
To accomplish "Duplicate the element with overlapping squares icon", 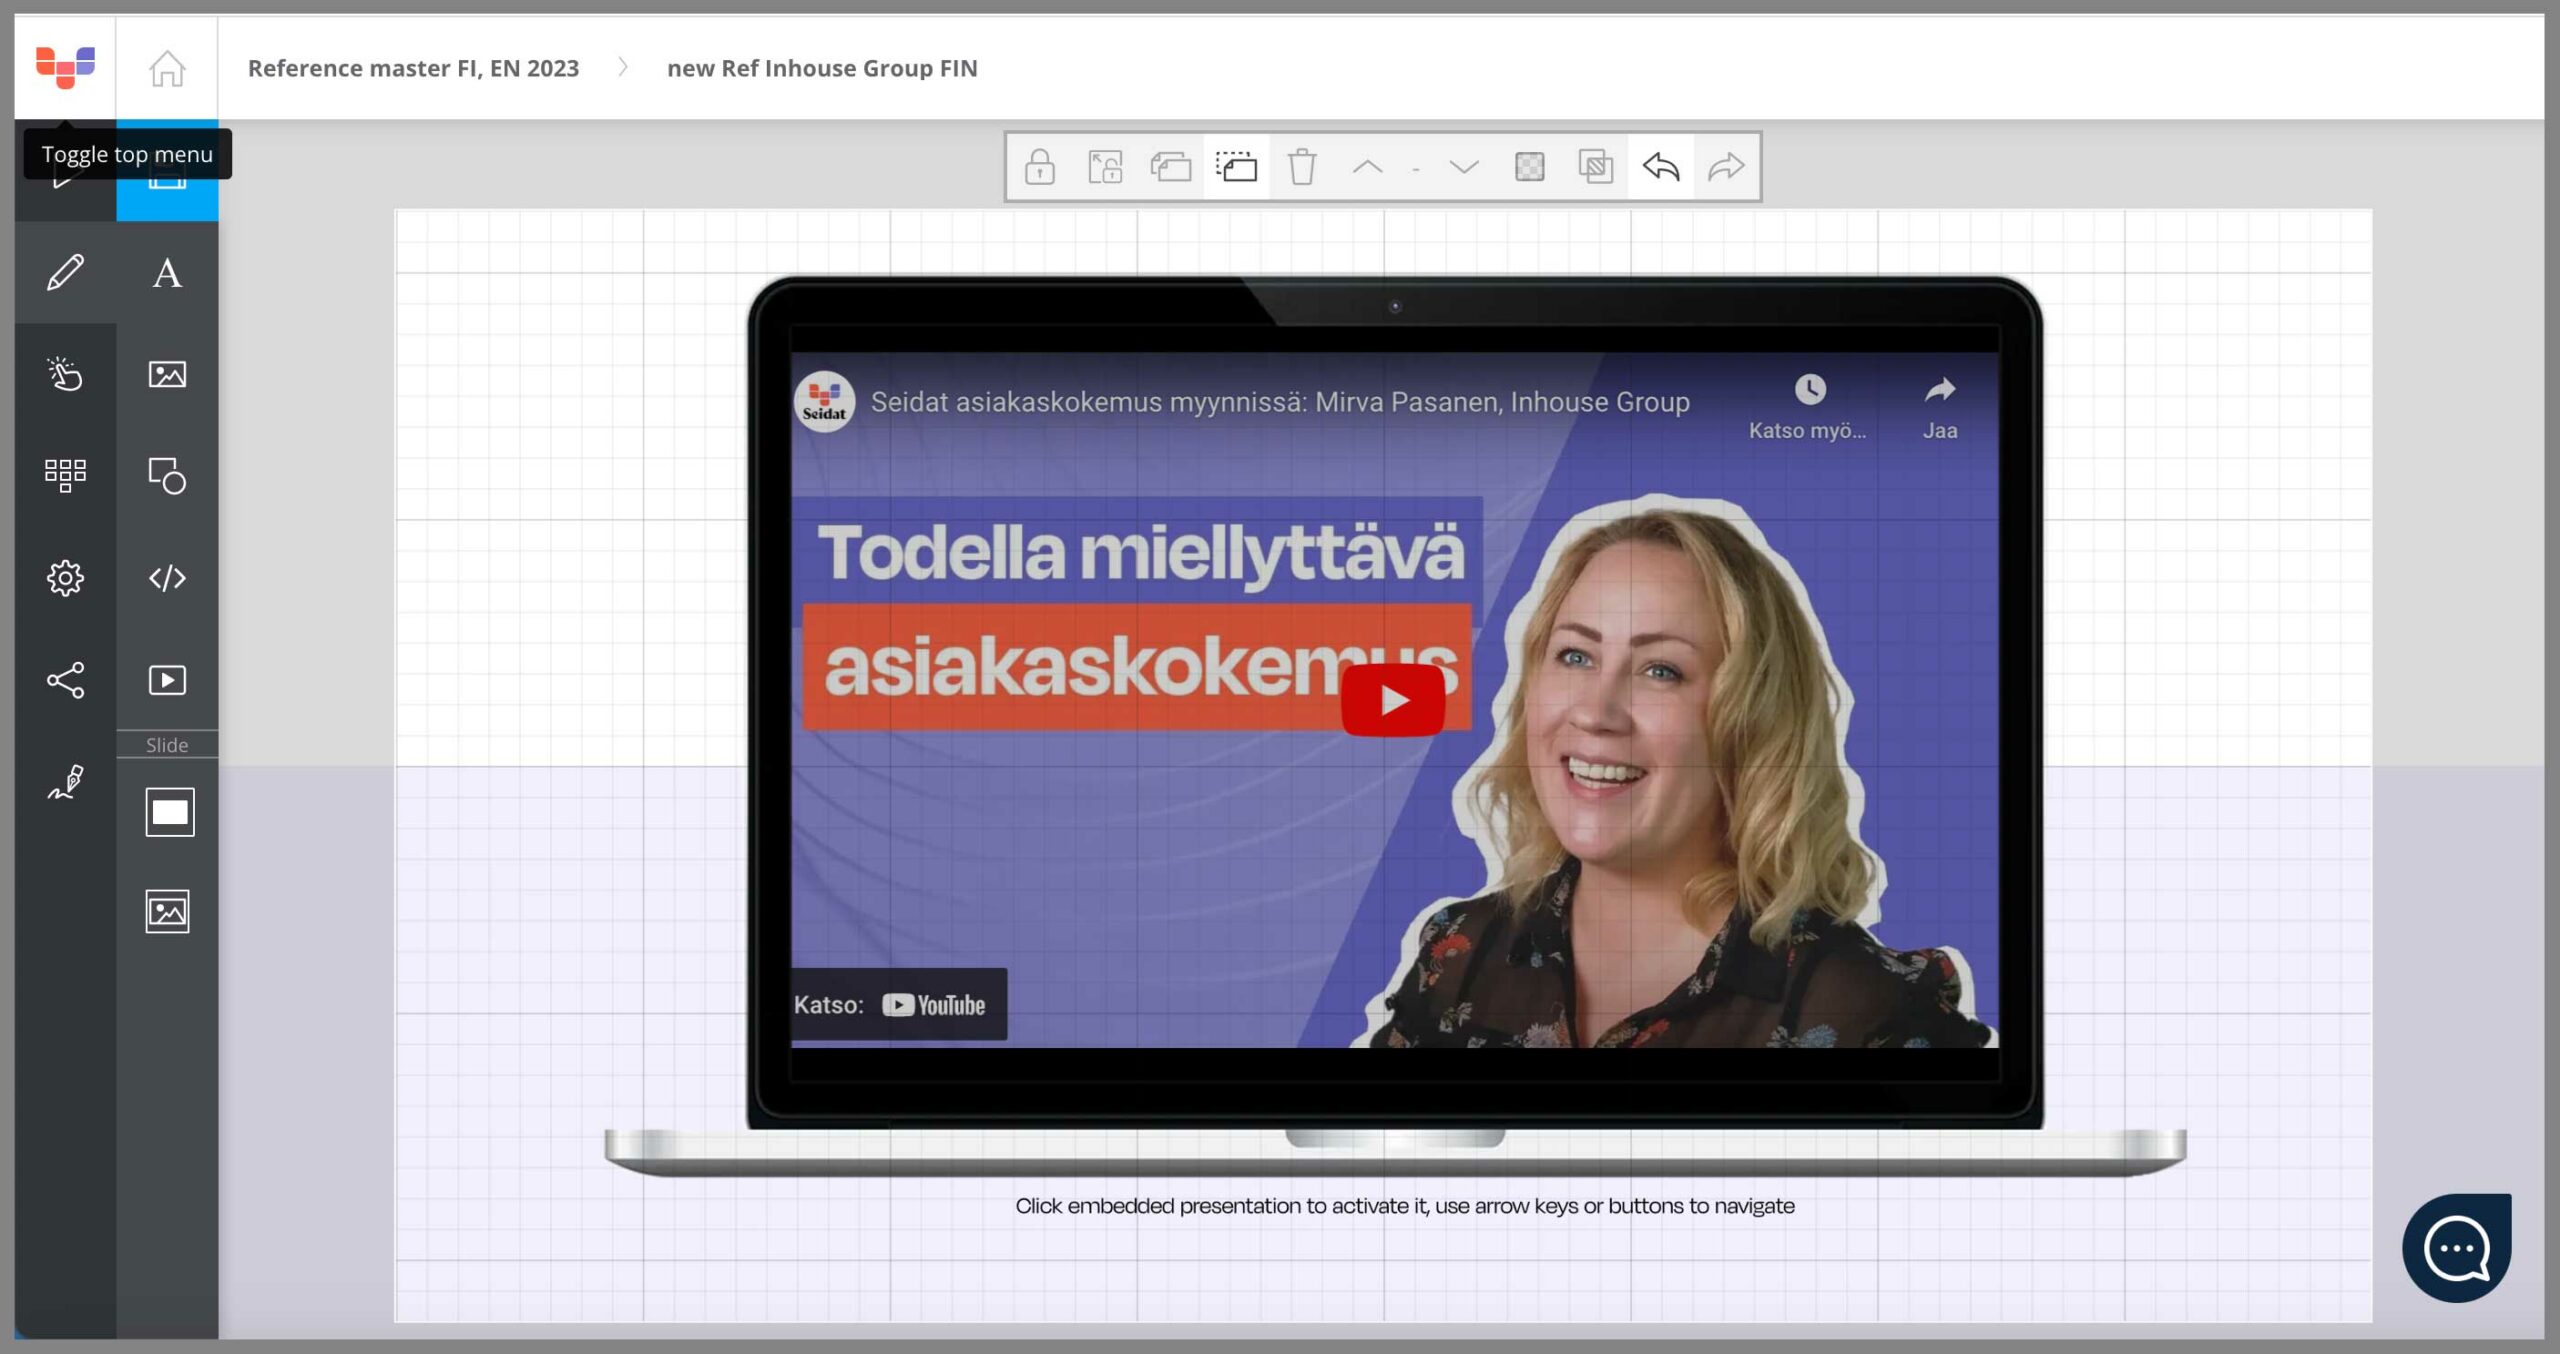I will [1595, 166].
